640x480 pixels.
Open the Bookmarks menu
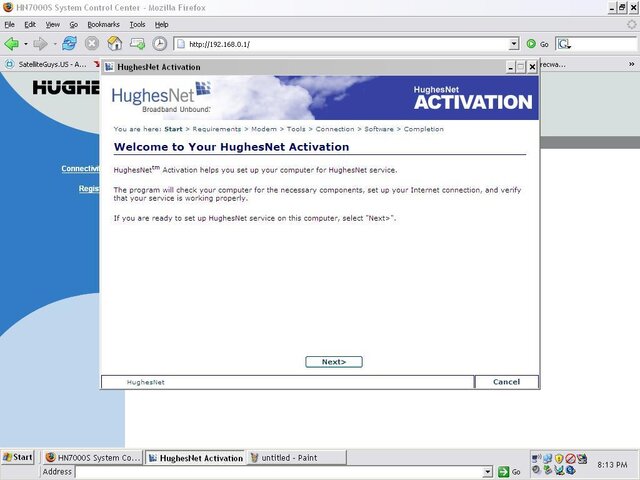[103, 24]
